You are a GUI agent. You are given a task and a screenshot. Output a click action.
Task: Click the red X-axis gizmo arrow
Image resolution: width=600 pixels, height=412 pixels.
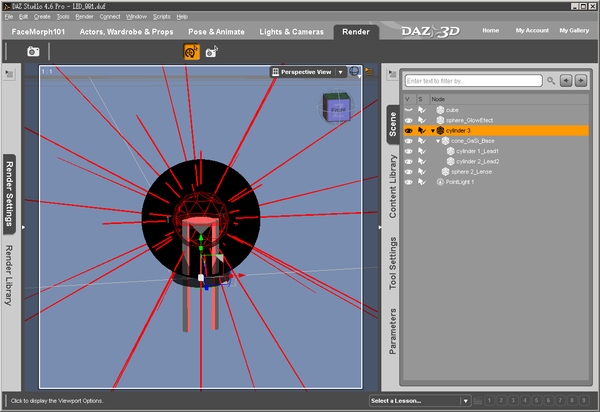(x=242, y=275)
